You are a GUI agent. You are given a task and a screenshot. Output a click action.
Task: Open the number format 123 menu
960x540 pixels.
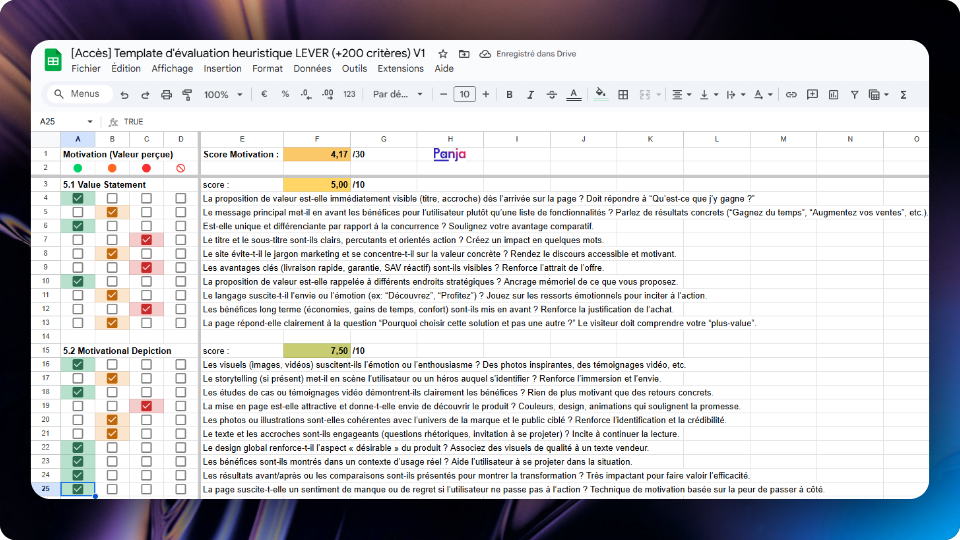[x=349, y=94]
